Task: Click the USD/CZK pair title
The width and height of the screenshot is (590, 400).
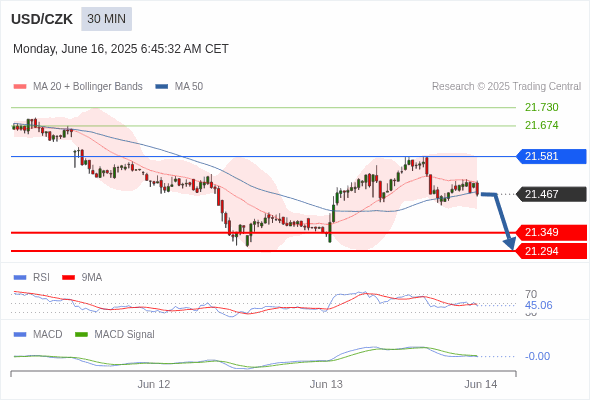Action: tap(42, 19)
